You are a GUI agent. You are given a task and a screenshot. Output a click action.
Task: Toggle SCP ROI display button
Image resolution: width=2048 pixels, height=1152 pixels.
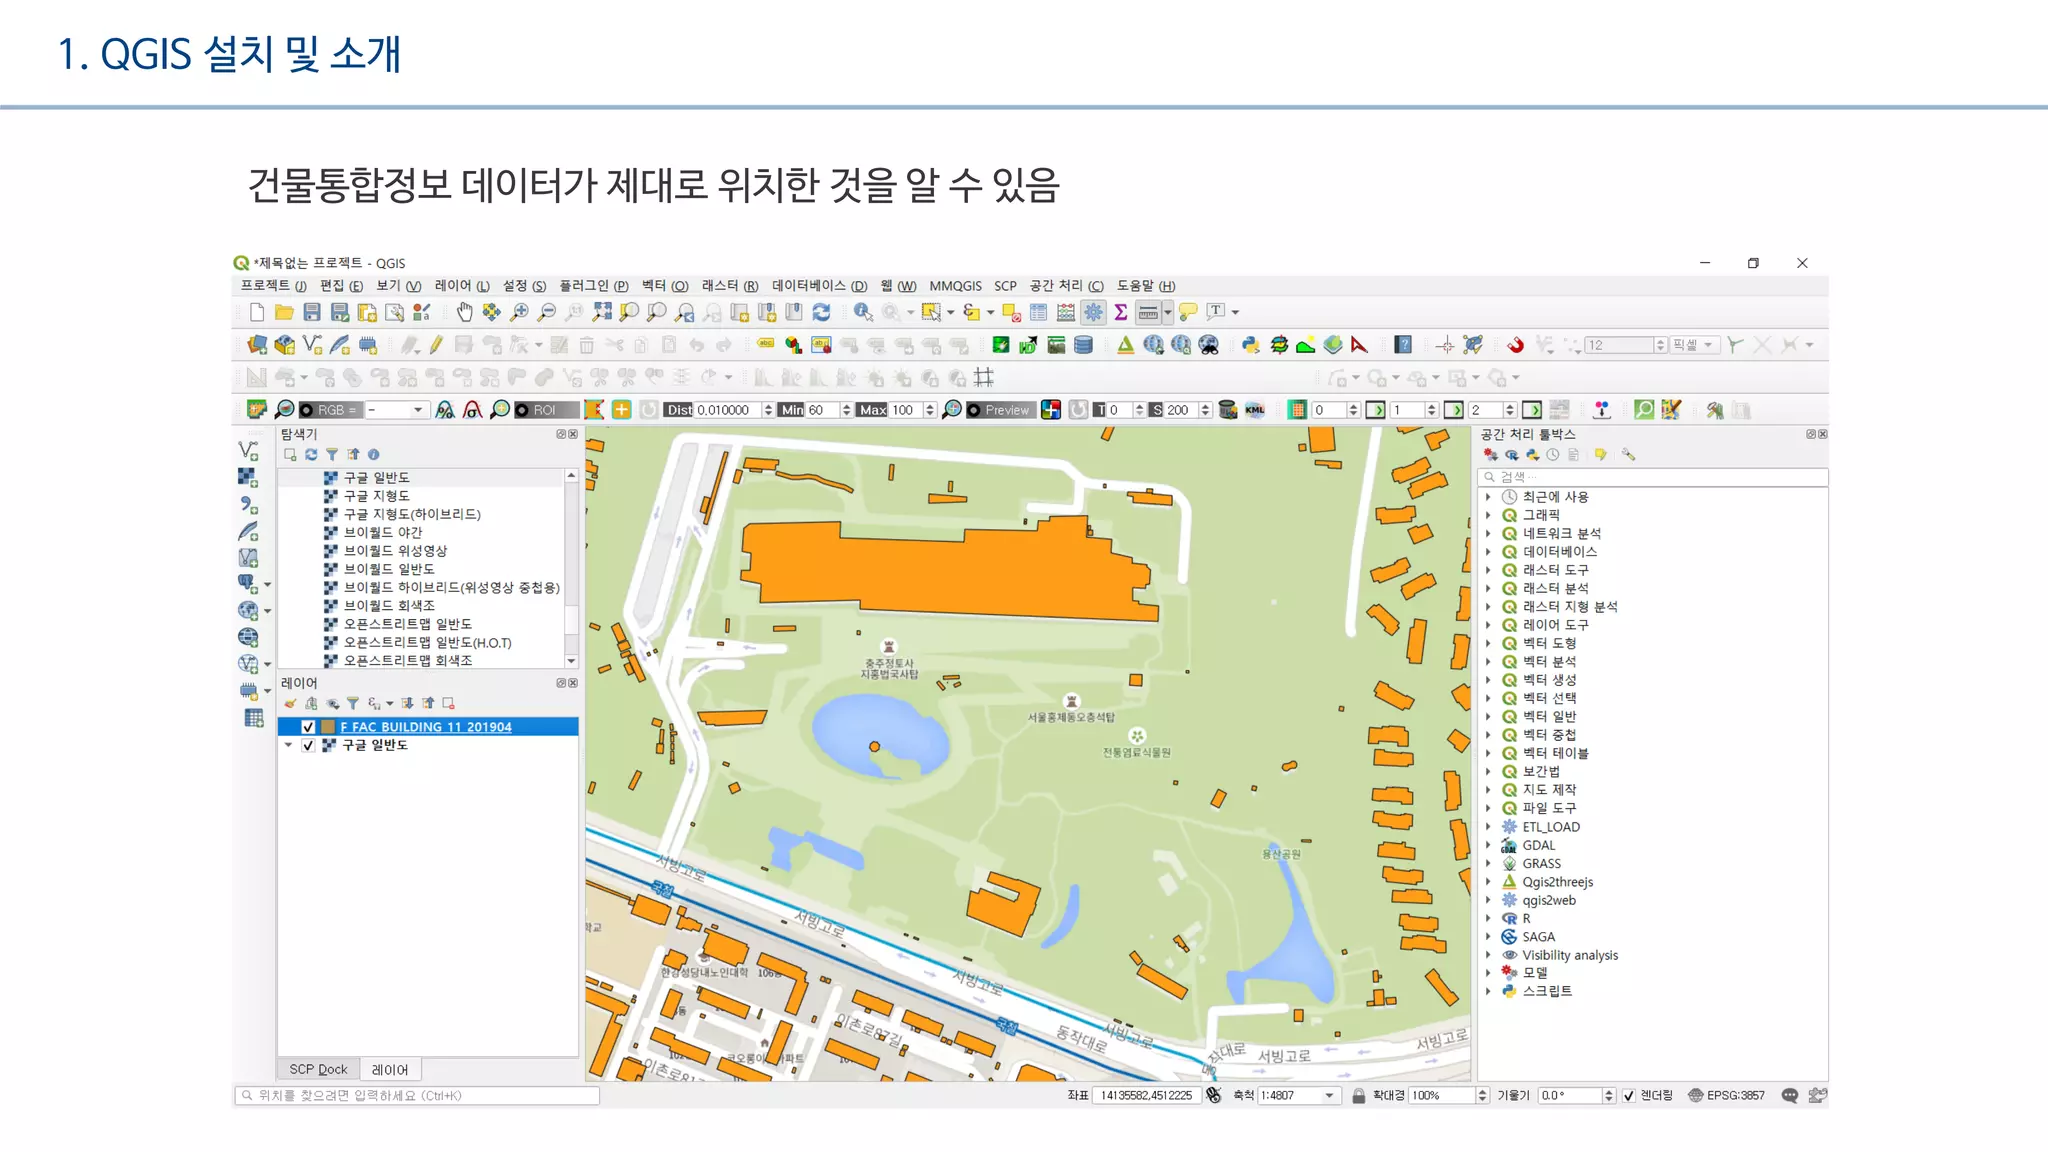coord(546,410)
